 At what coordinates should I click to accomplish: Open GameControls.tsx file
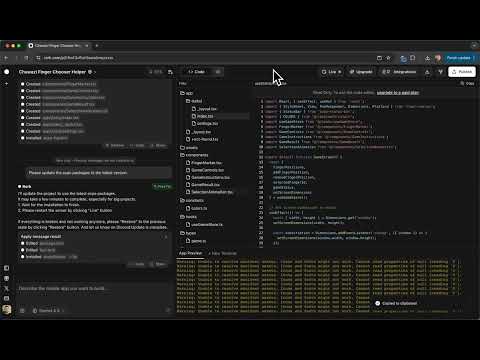(205, 170)
